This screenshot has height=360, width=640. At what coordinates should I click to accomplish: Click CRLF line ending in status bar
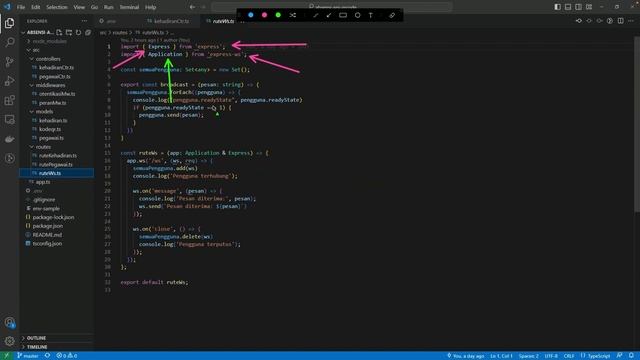click(x=569, y=356)
